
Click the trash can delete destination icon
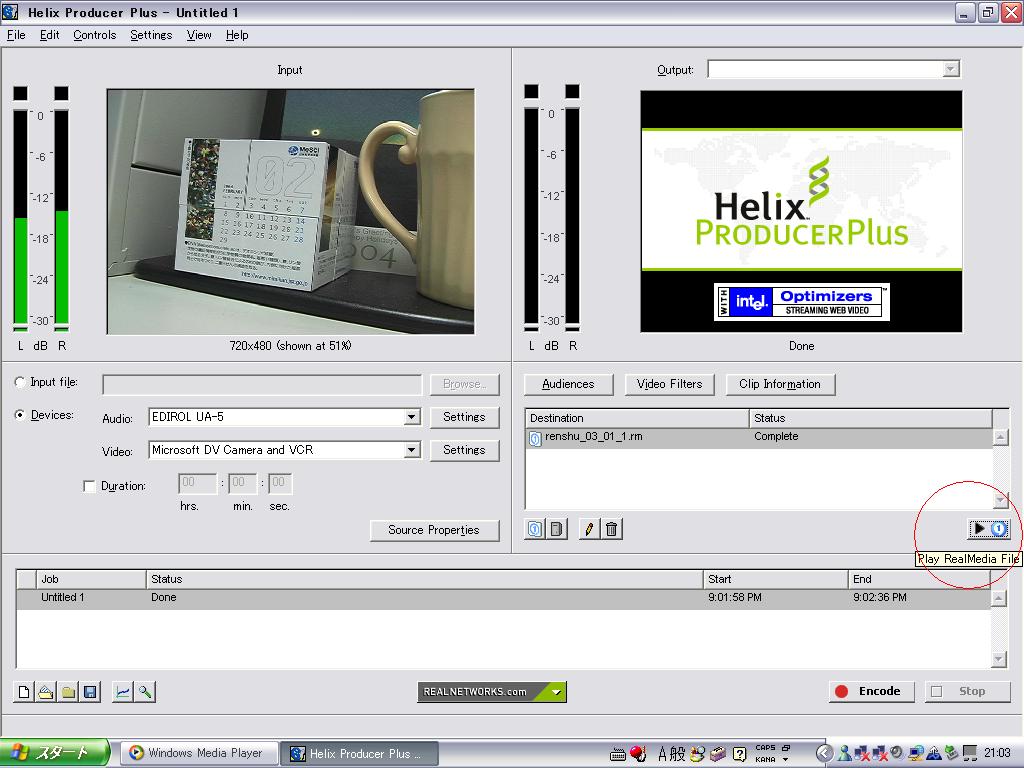(611, 529)
